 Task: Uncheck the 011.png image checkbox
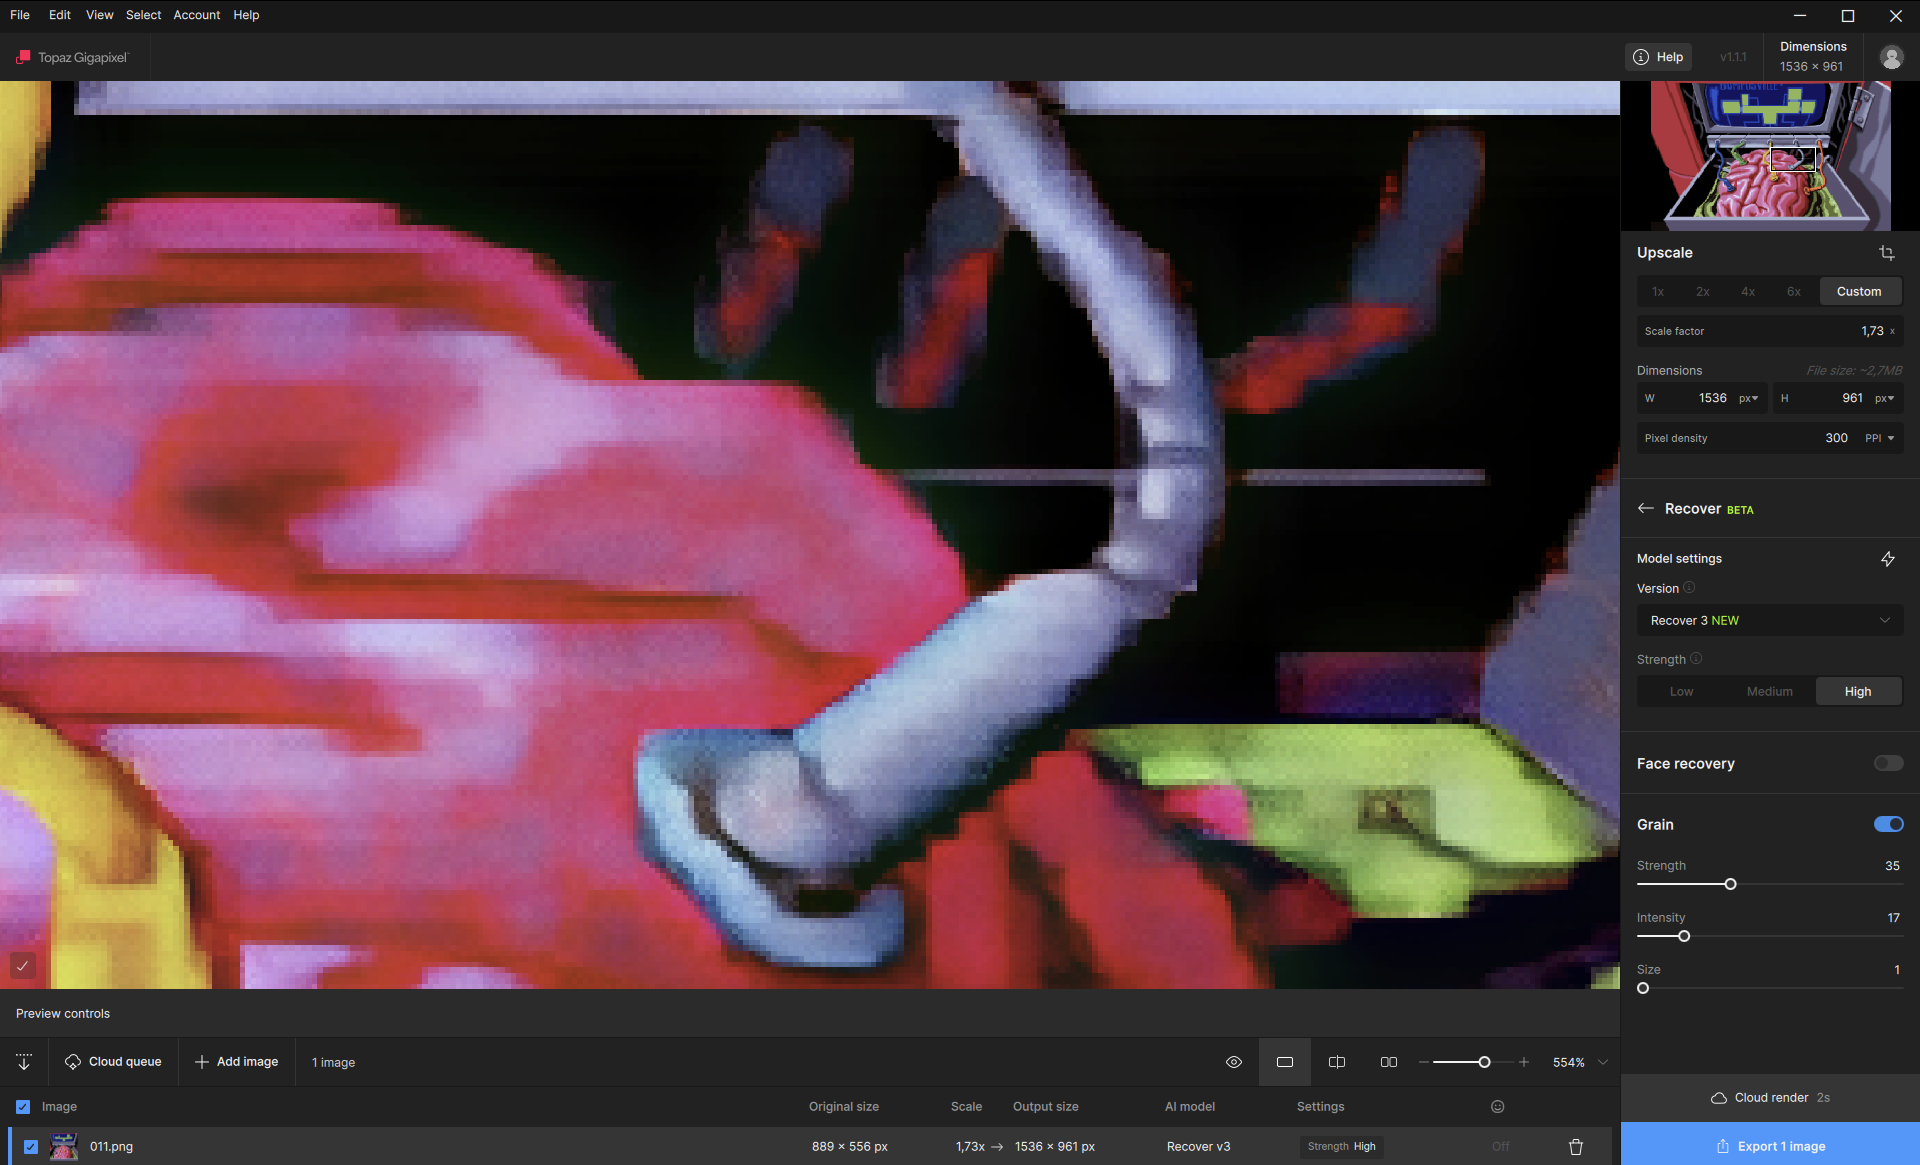[x=31, y=1147]
